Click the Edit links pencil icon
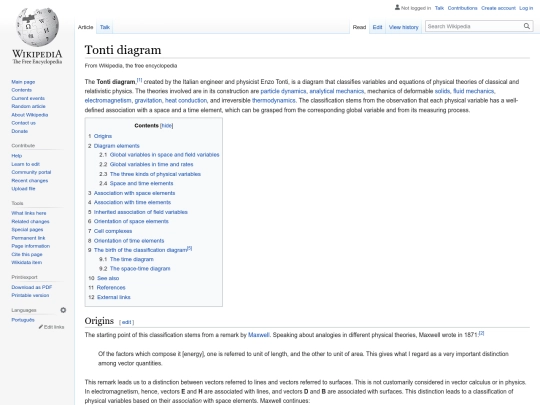The image size is (540, 405). point(41,327)
